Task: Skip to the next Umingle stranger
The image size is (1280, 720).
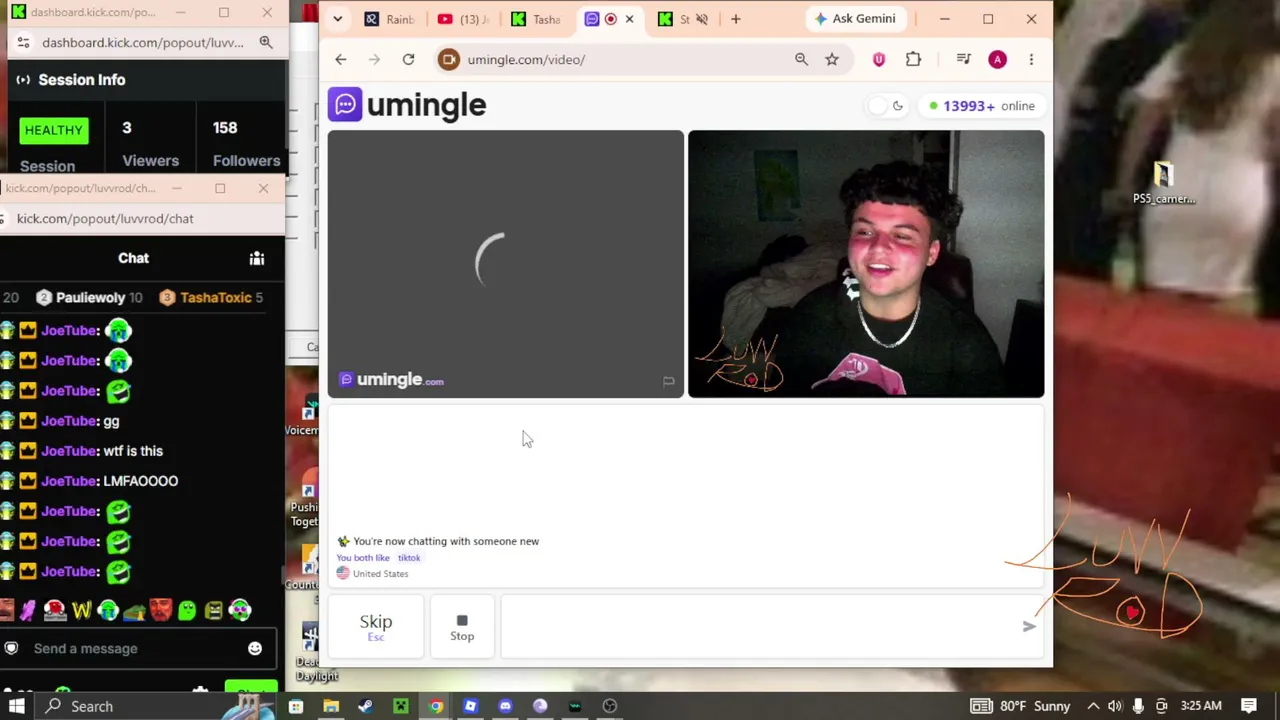Action: pos(376,626)
